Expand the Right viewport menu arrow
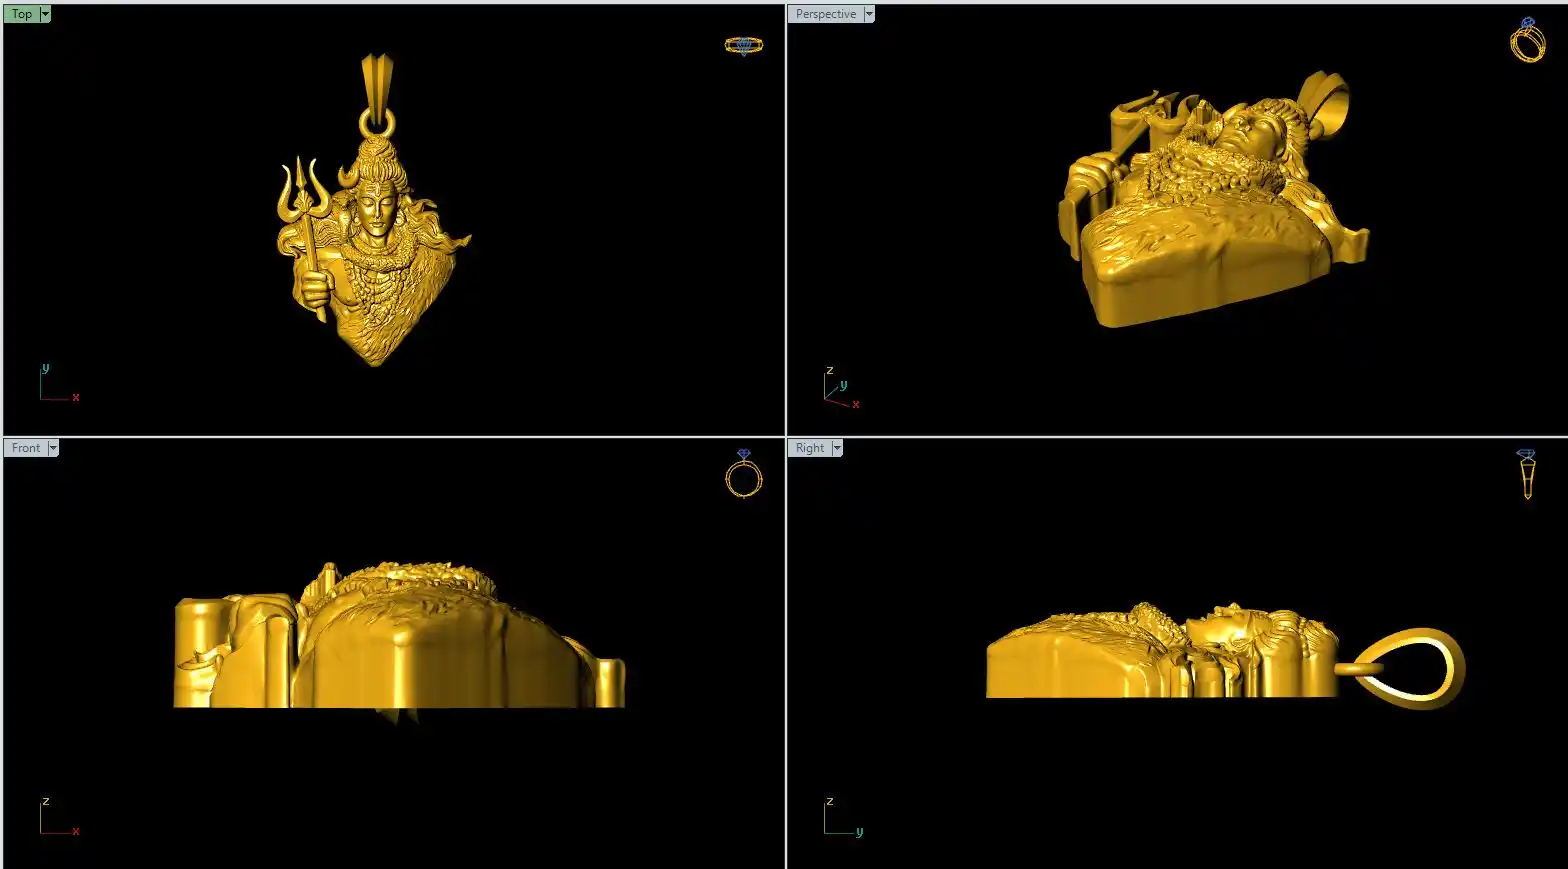This screenshot has width=1568, height=869. click(837, 448)
